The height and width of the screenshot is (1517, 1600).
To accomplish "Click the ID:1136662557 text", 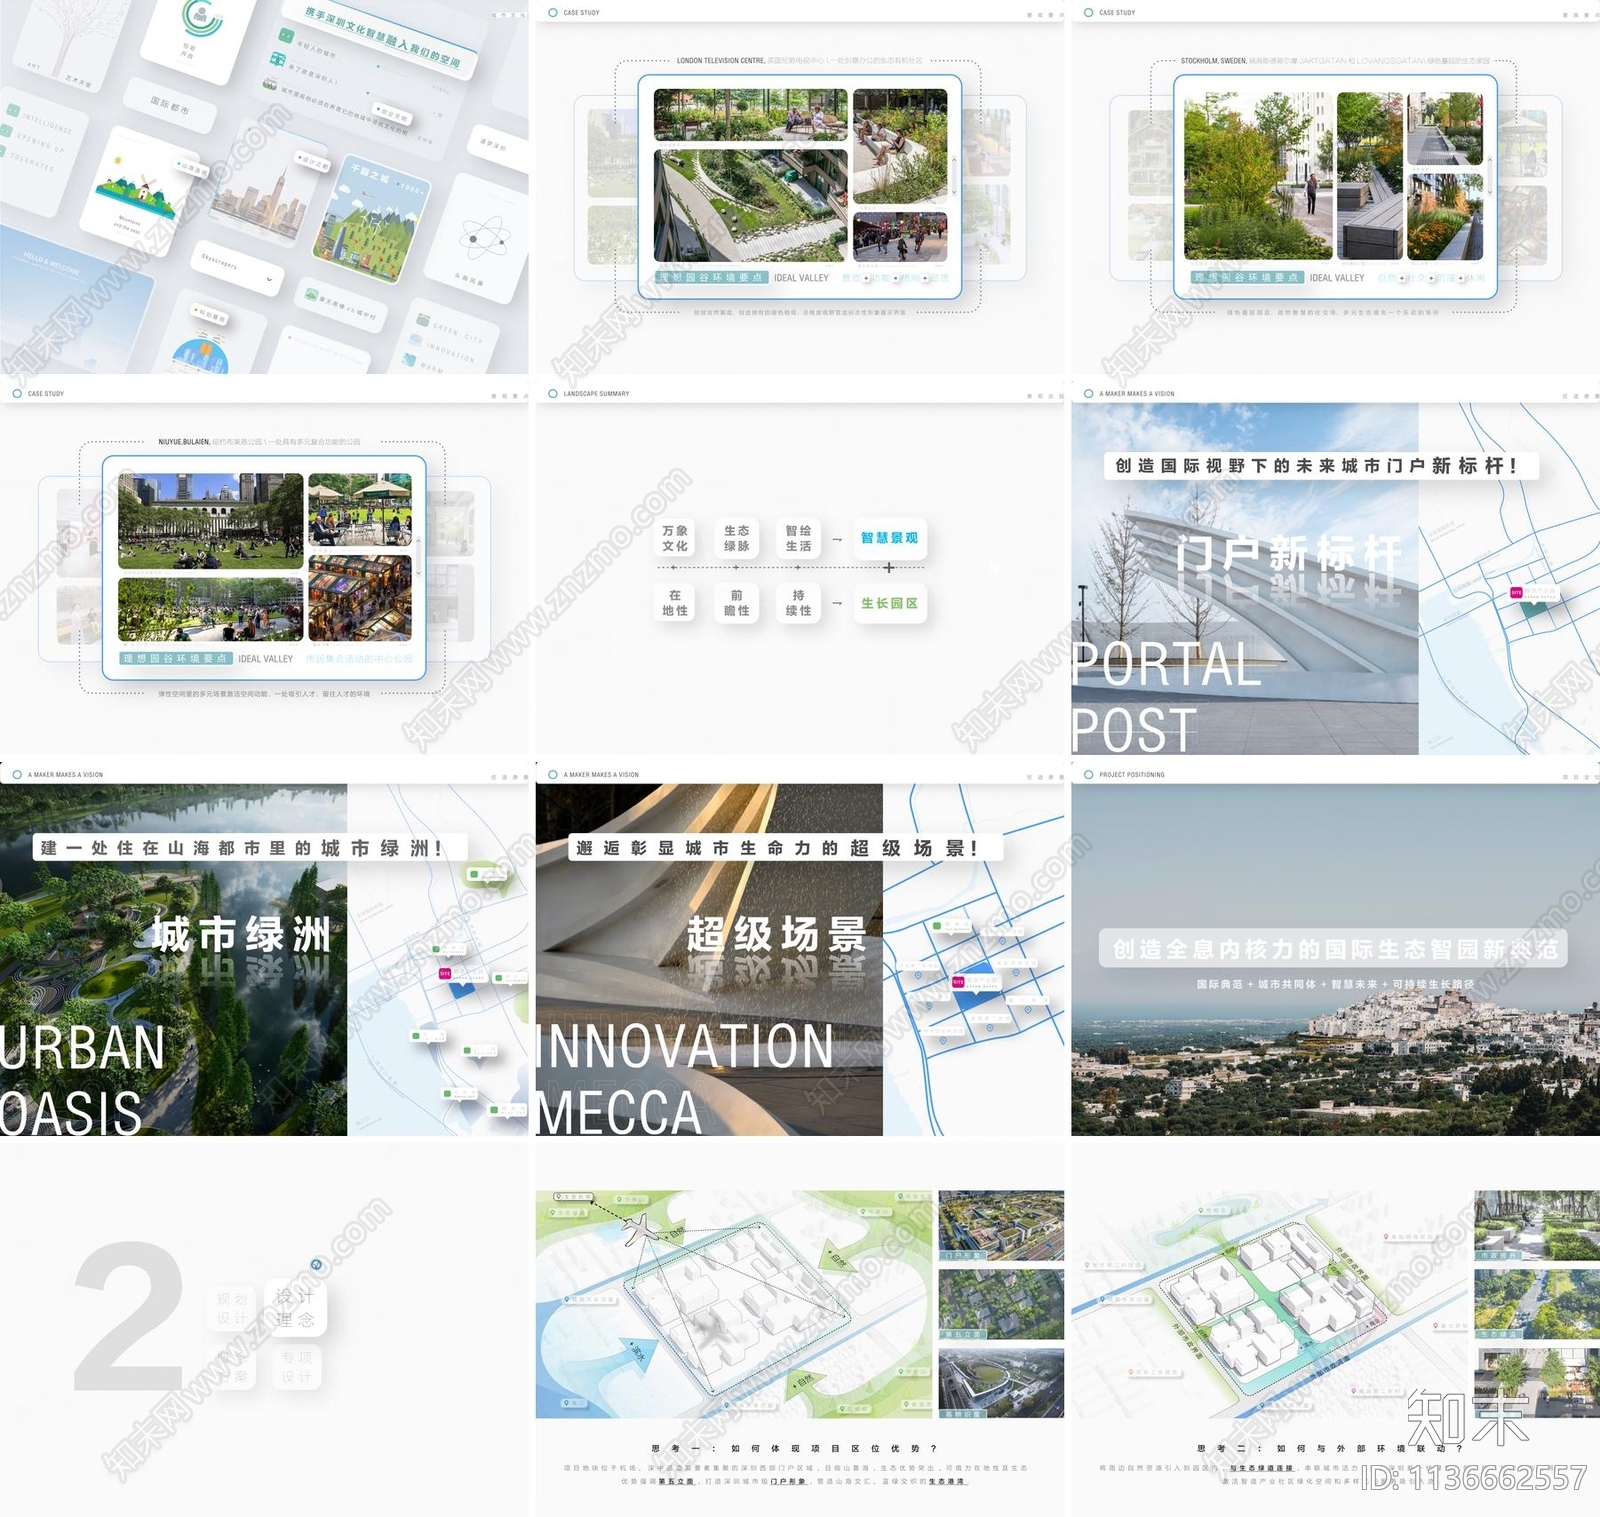I will click(1474, 1478).
